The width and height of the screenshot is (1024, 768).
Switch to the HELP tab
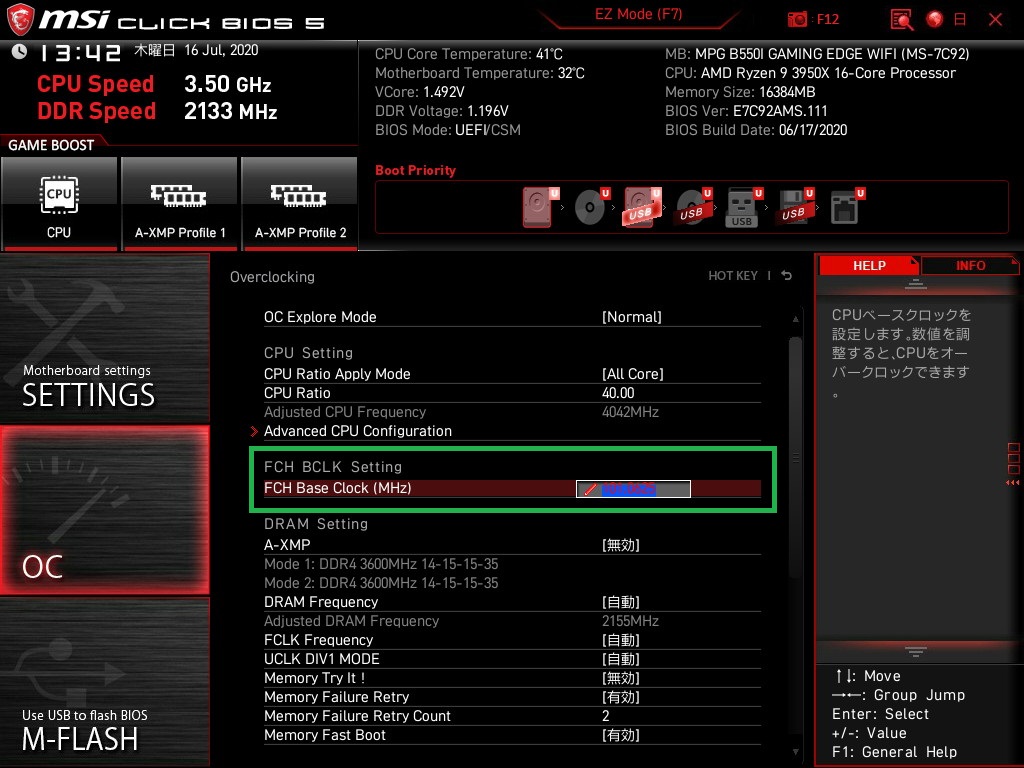click(x=869, y=265)
